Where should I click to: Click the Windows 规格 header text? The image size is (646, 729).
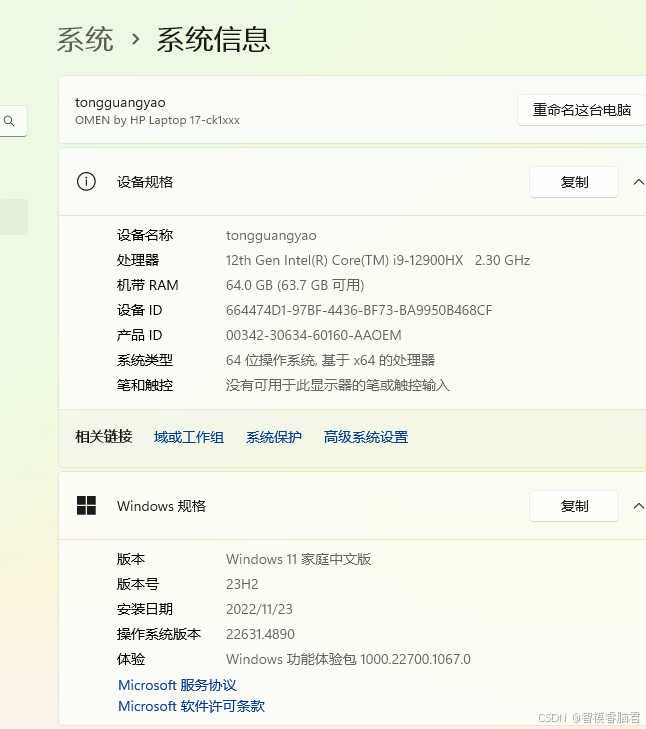coord(161,506)
